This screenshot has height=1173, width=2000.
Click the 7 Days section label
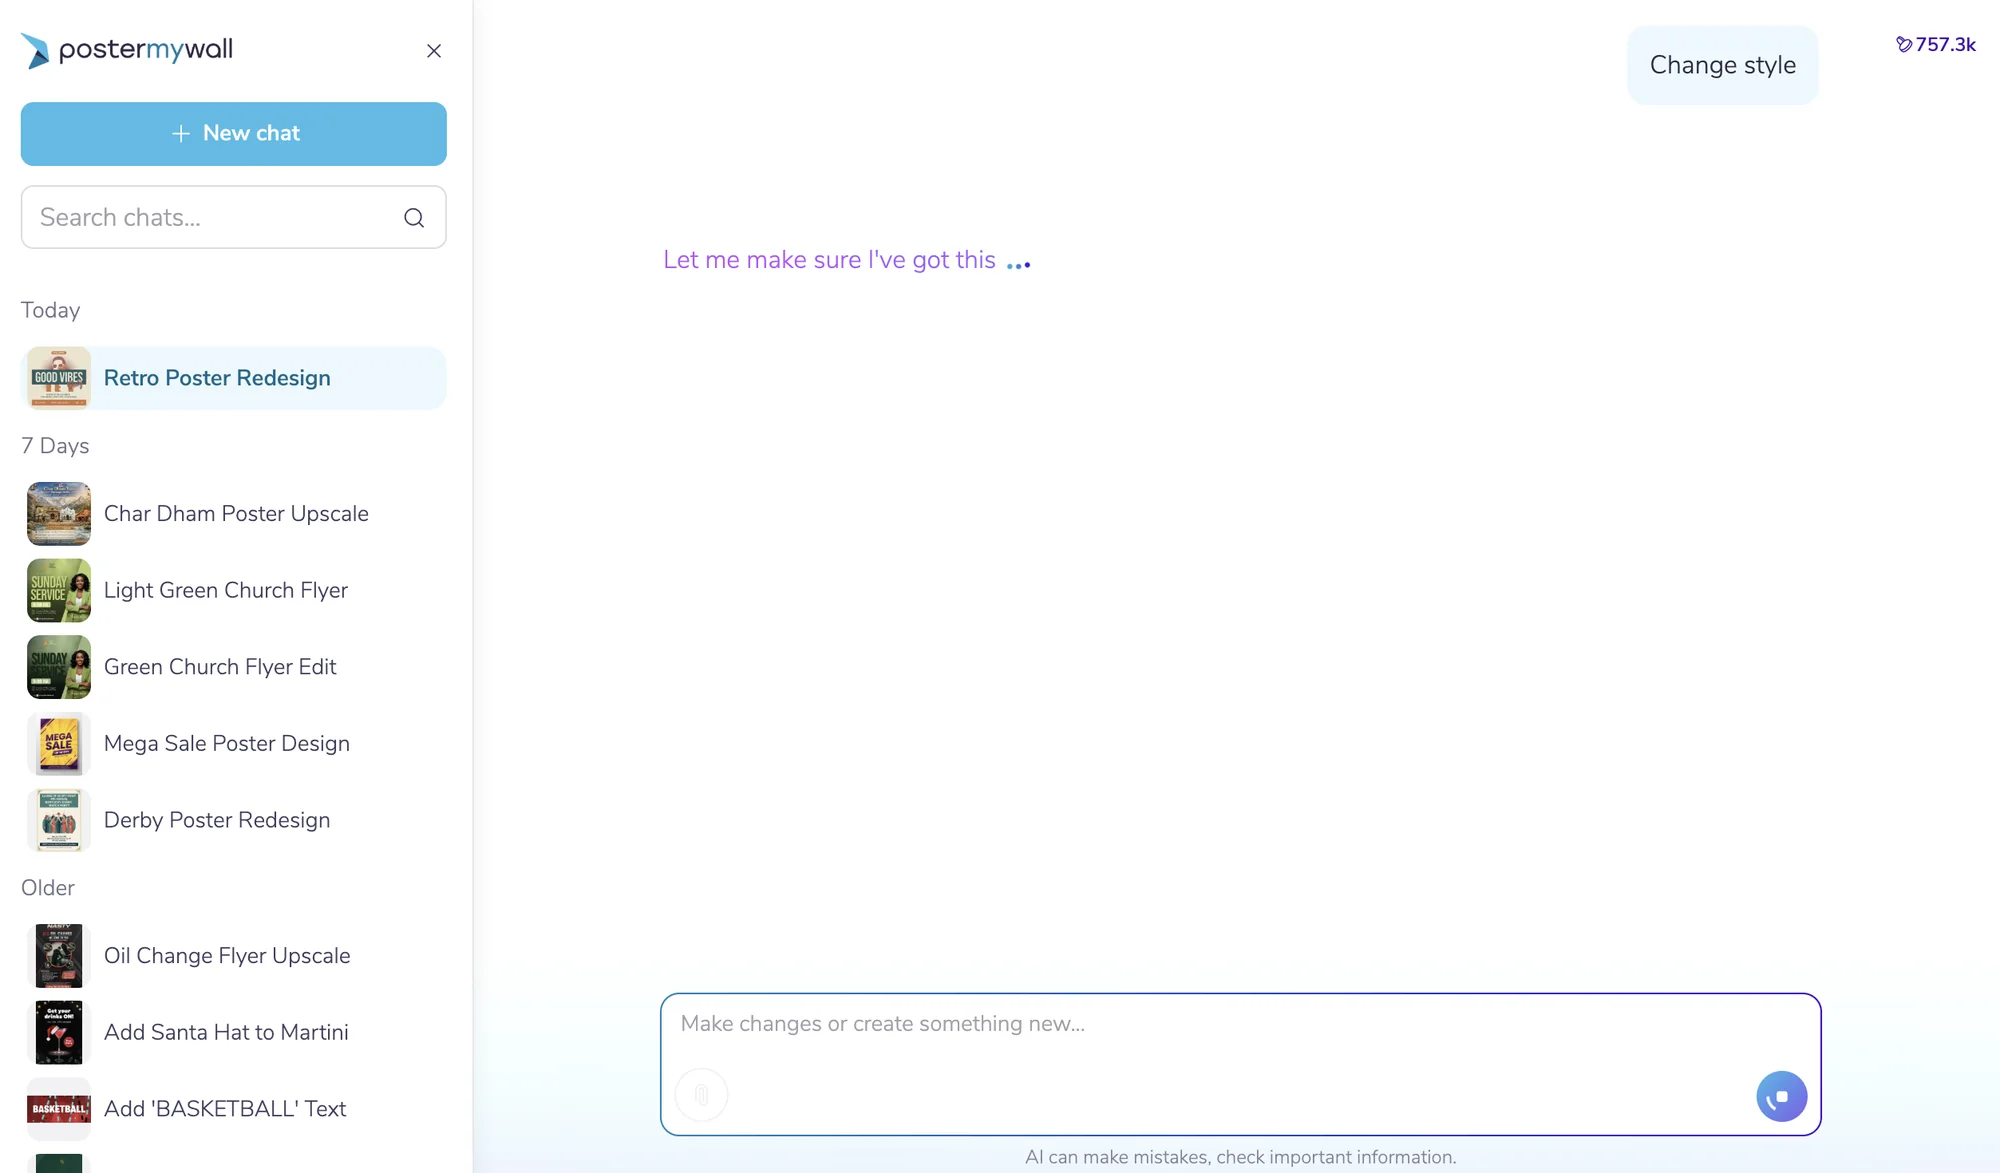click(x=55, y=446)
